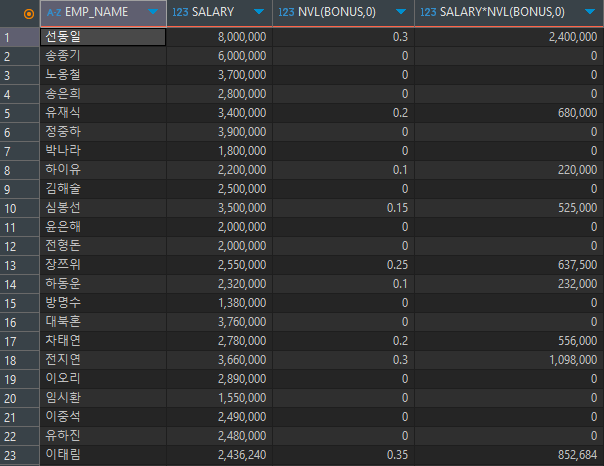This screenshot has height=466, width=604.
Task: Click the name cell 이태림
Action: [103, 455]
